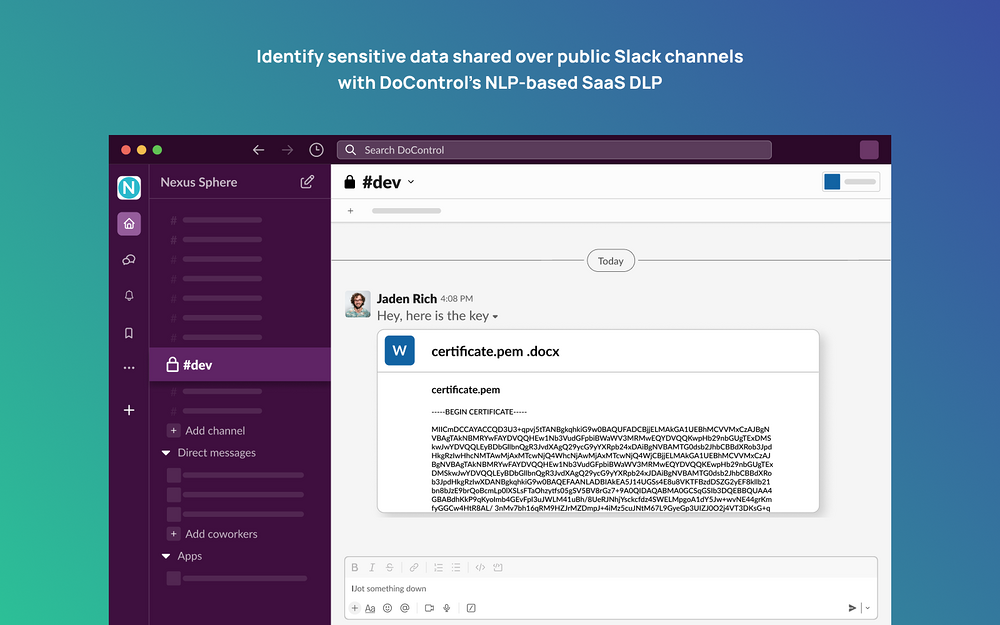Toggle bold formatting in composer
1000x625 pixels.
pyautogui.click(x=355, y=568)
